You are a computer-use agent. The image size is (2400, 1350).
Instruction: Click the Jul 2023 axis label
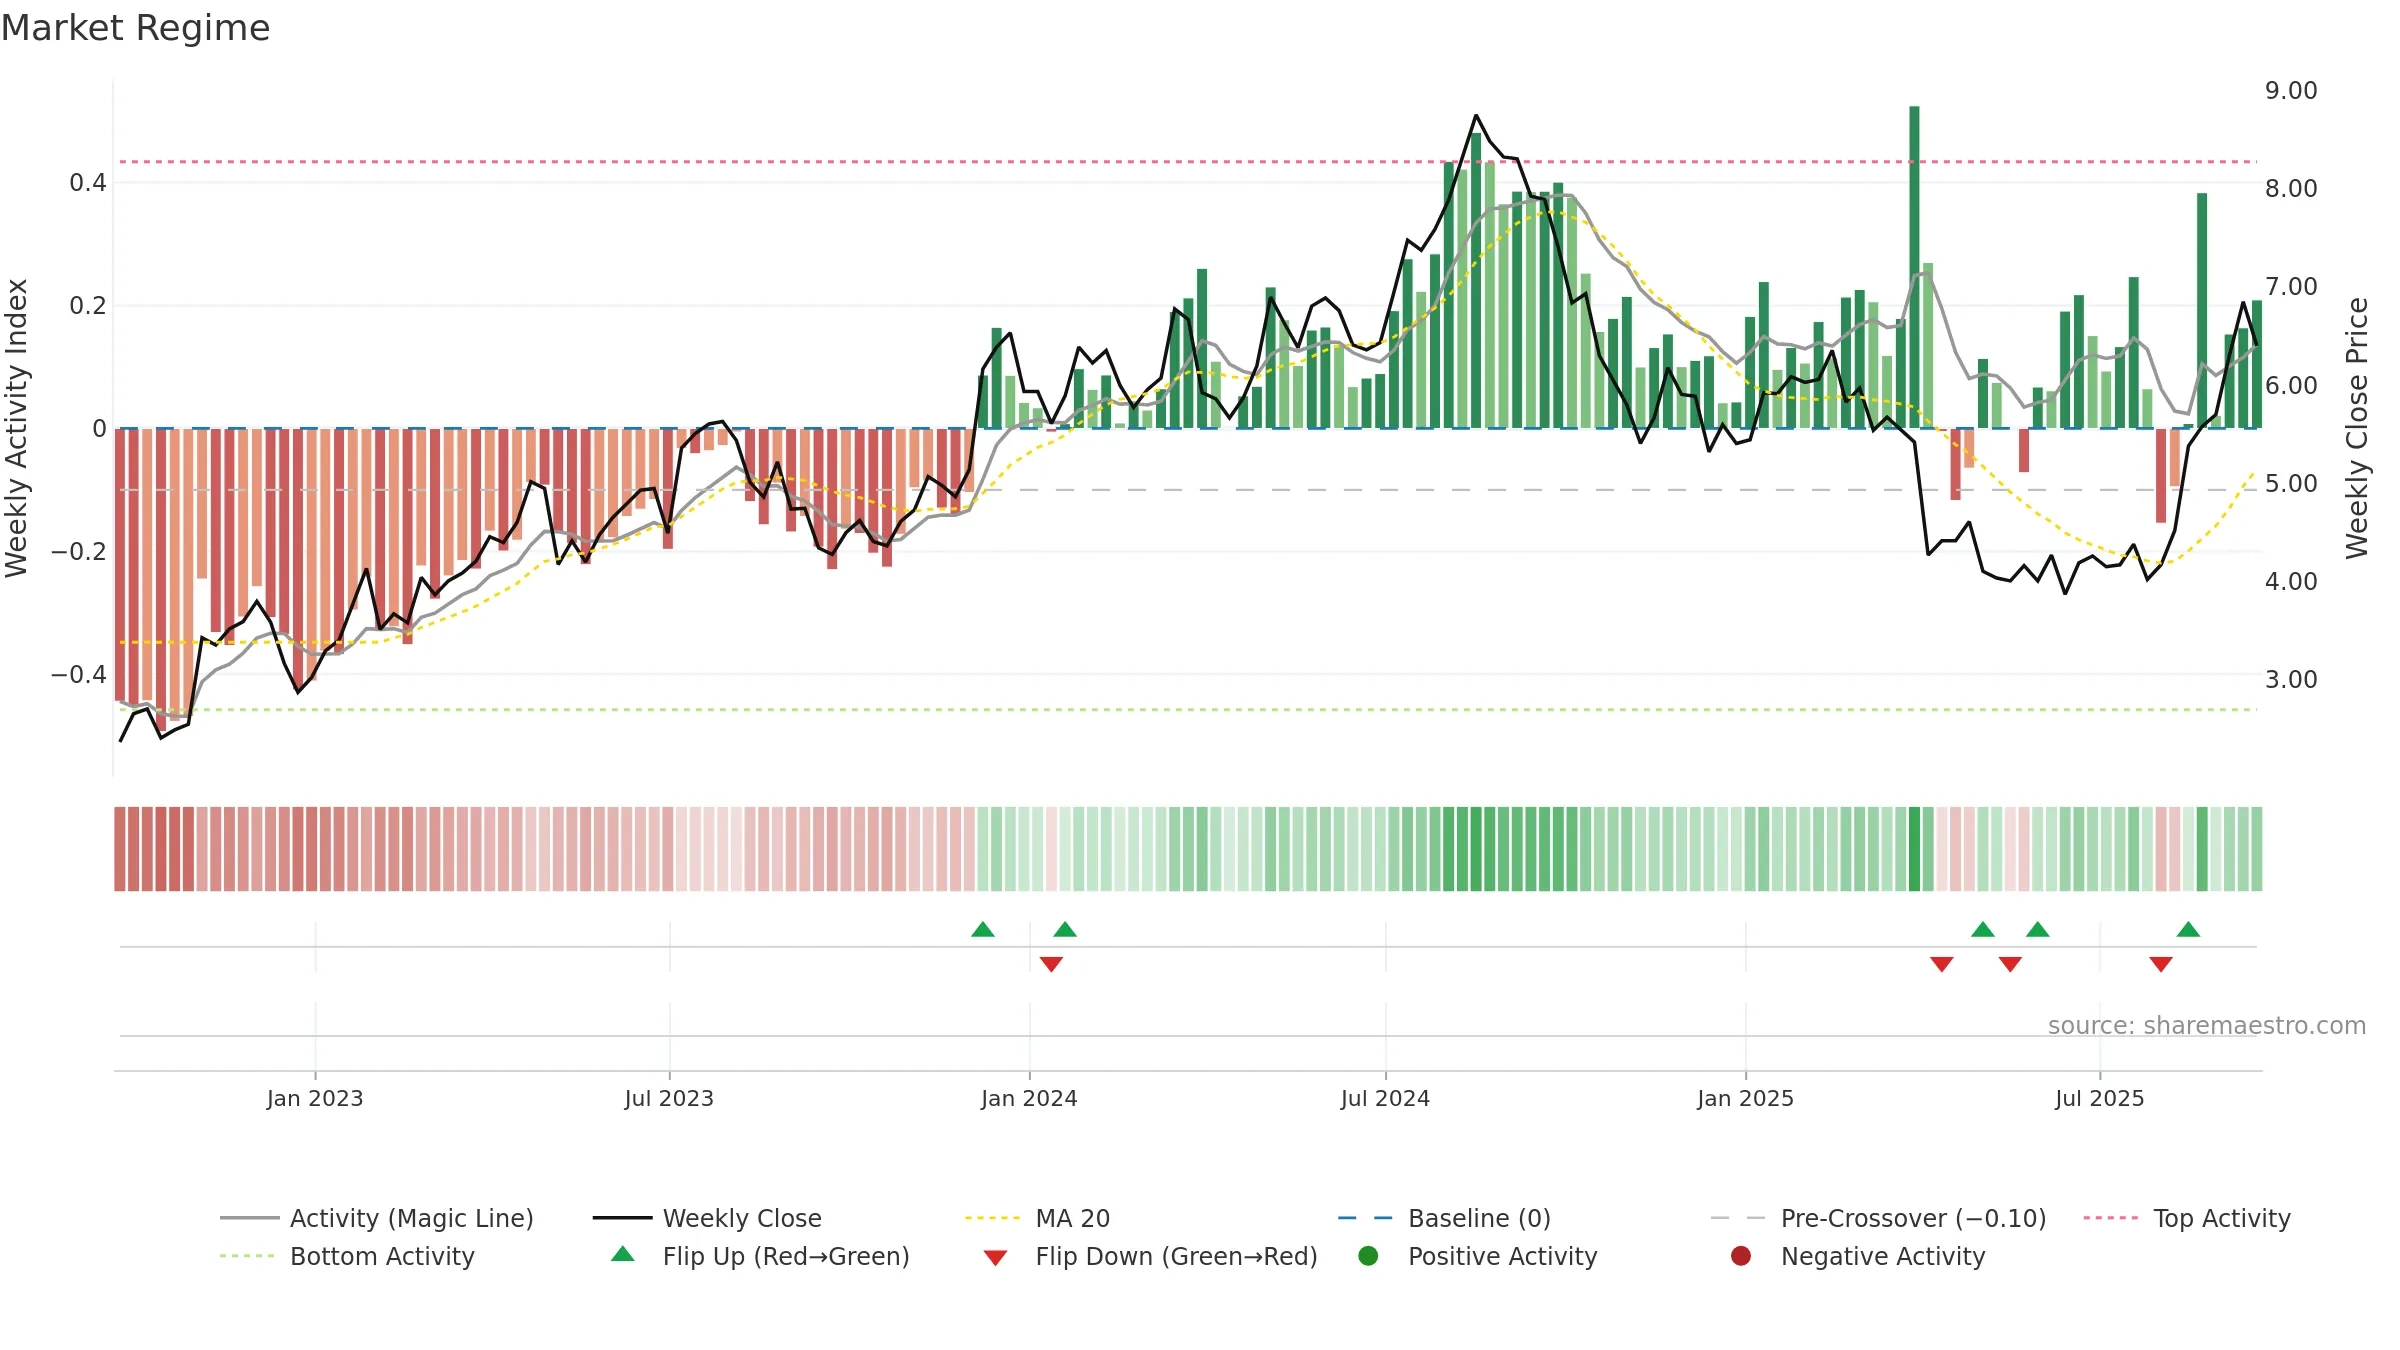669,1098
